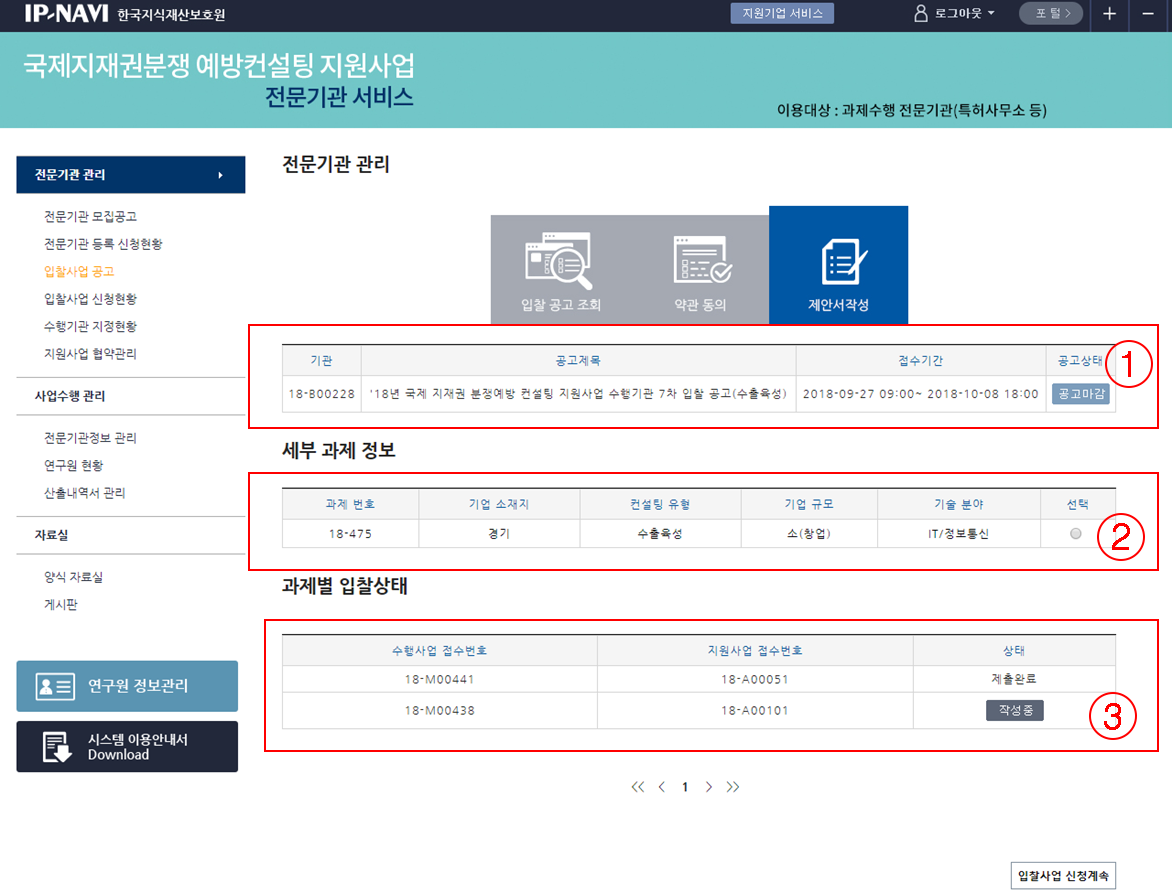Click the minus zoom-out icon in top bar
This screenshot has height=893, width=1172.
coord(1148,14)
